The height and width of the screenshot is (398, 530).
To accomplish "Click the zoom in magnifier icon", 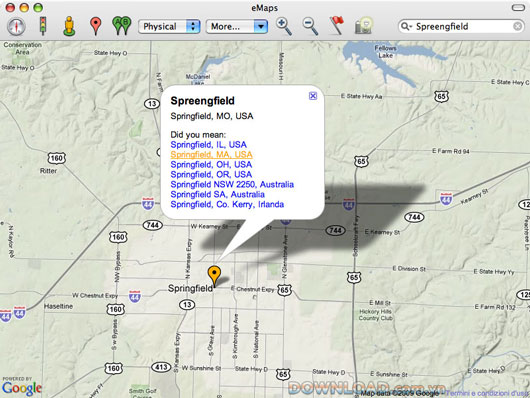I will click(x=284, y=26).
